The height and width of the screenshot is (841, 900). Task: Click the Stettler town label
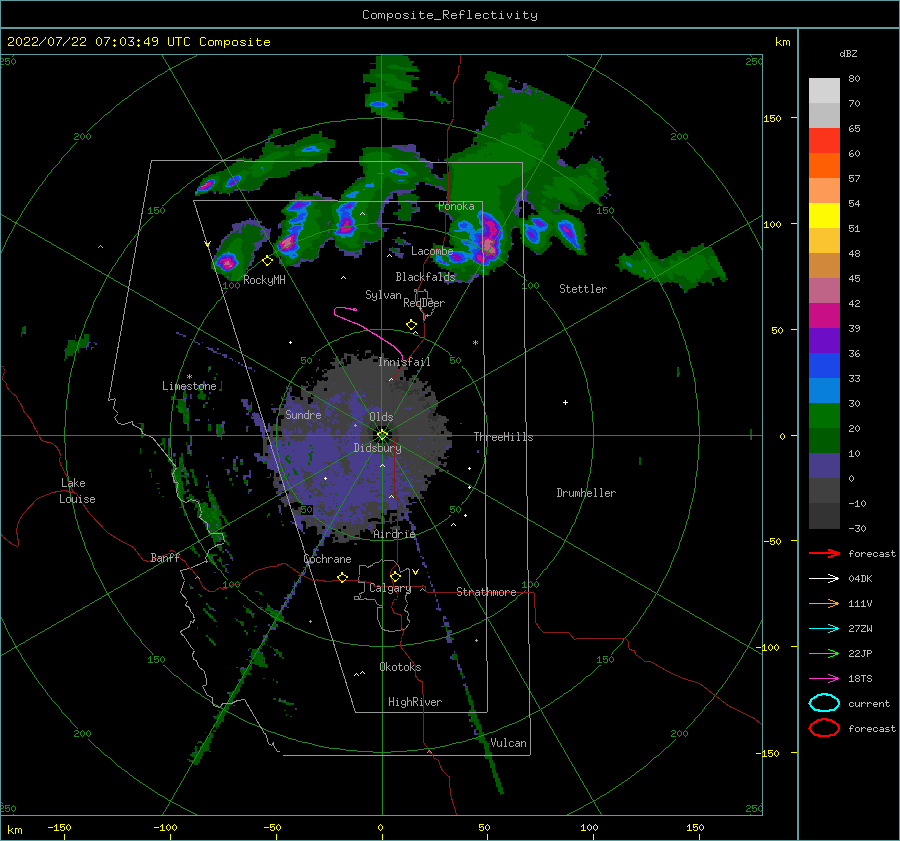pos(583,289)
